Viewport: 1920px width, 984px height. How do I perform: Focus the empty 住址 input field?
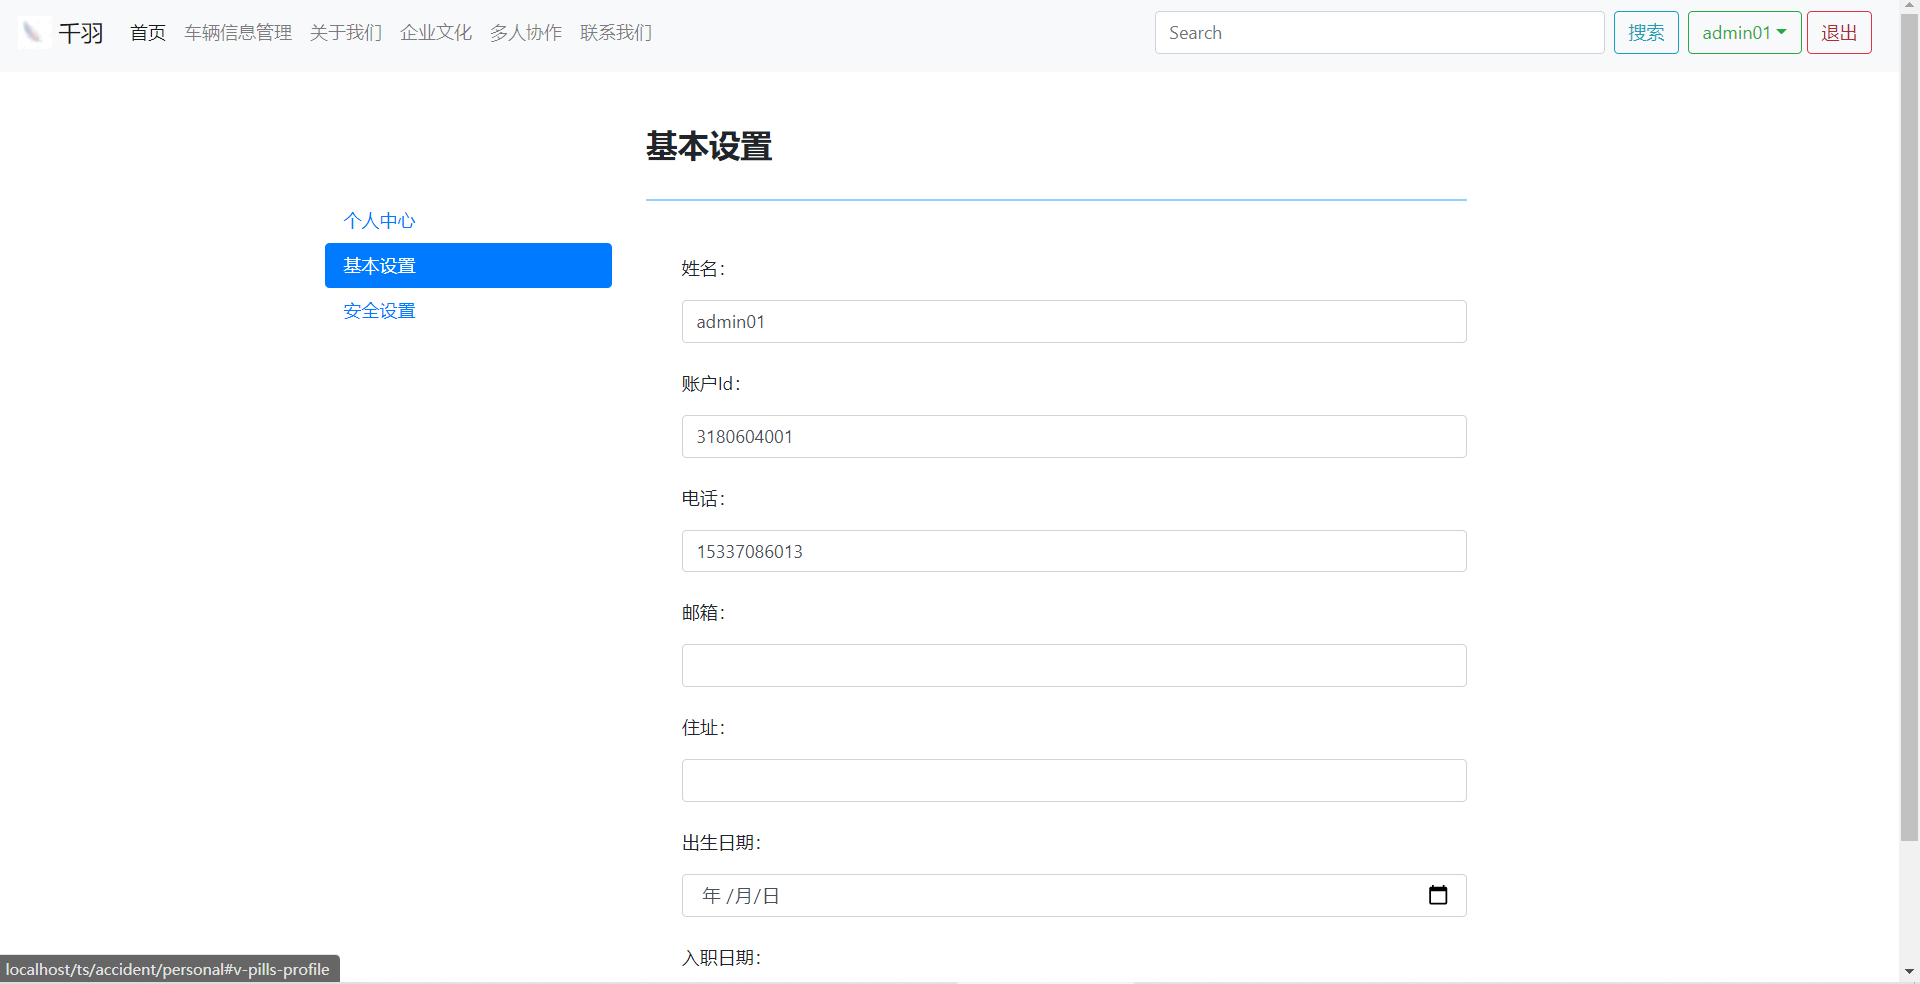coord(1074,780)
